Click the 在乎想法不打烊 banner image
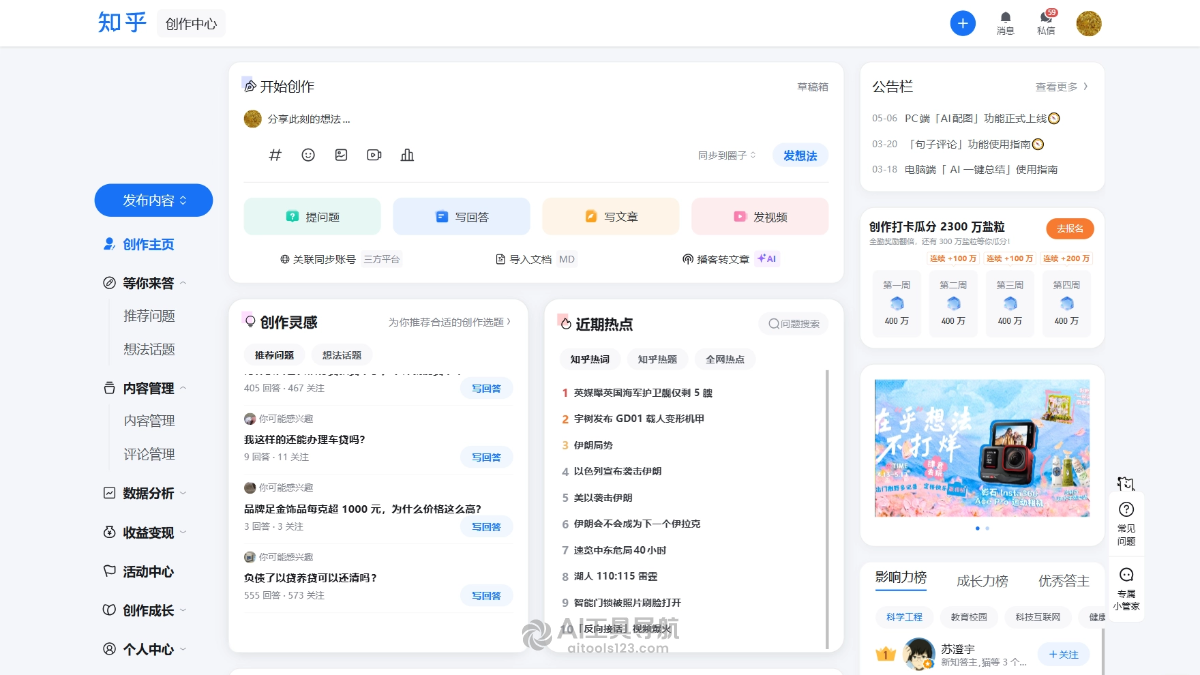Image resolution: width=1200 pixels, height=675 pixels. [982, 448]
